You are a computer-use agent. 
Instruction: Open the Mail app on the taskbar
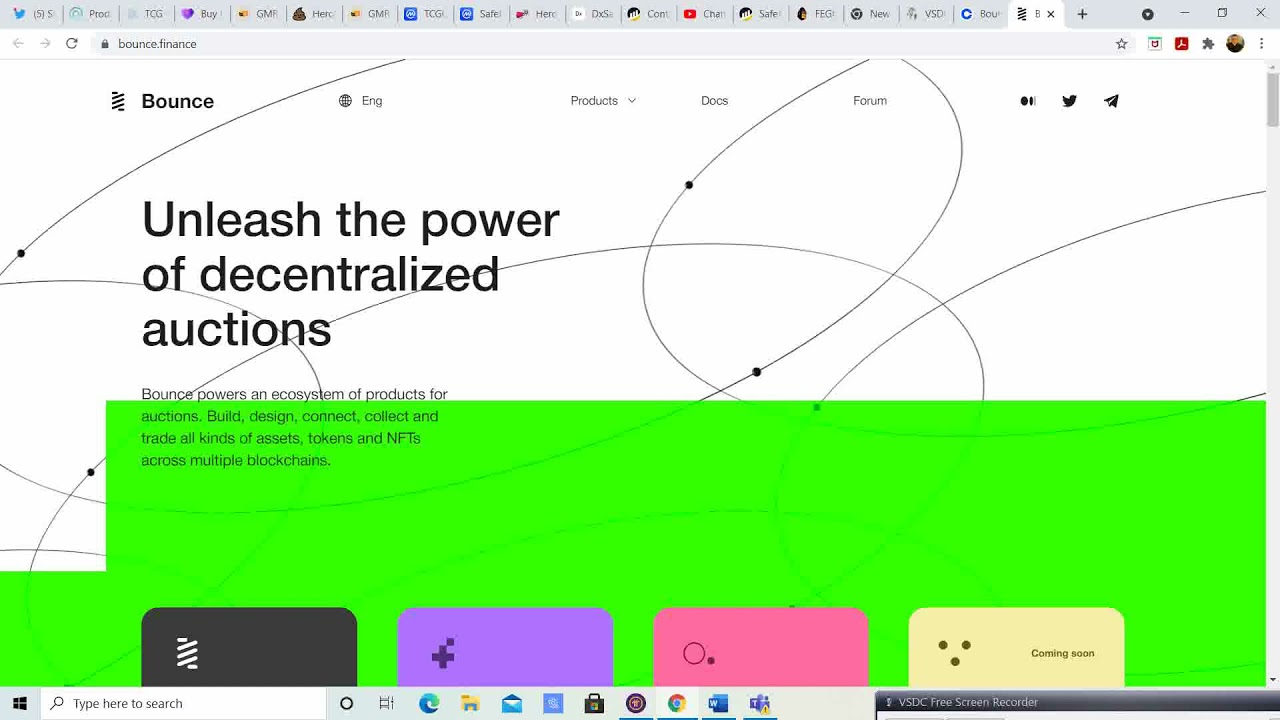512,703
